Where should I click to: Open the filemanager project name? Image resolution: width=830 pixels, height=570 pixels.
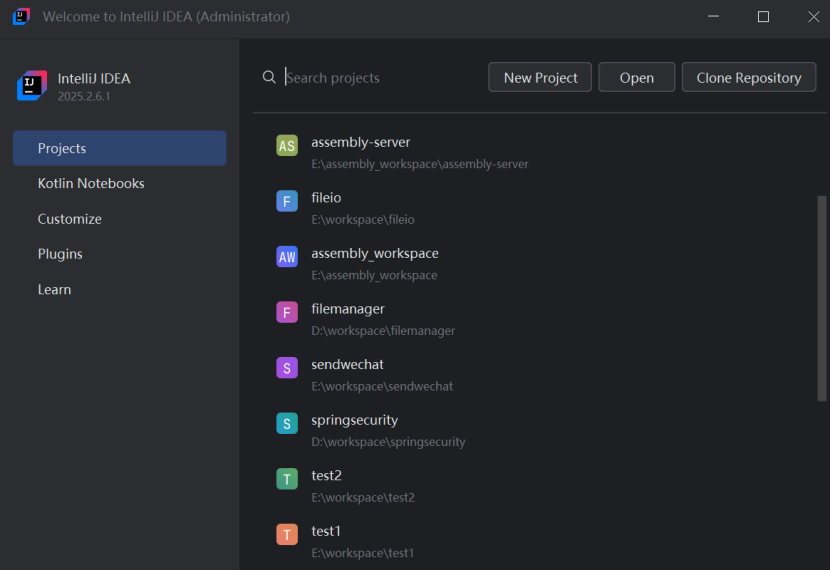[x=348, y=309]
